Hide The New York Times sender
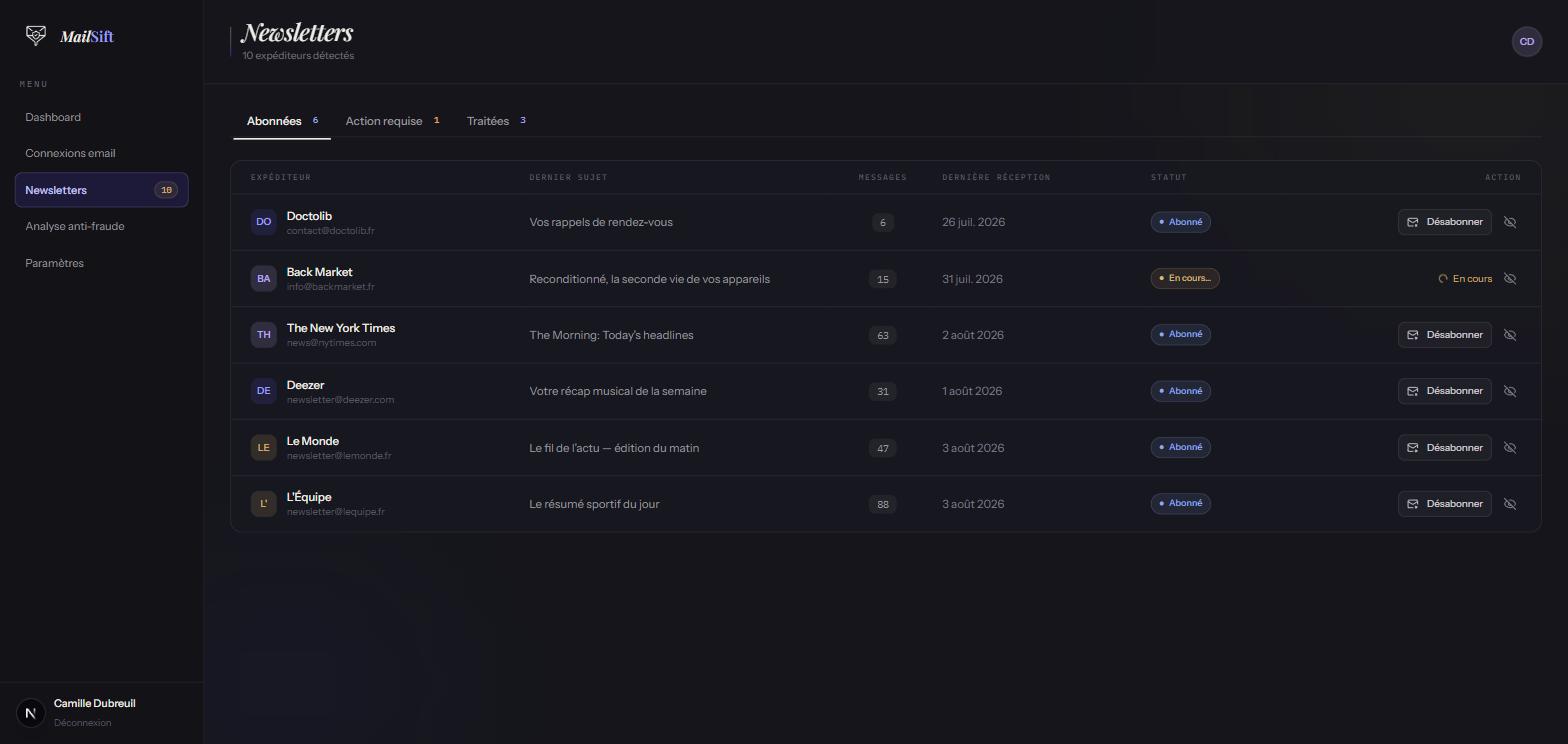Viewport: 1568px width, 744px height. click(1510, 335)
